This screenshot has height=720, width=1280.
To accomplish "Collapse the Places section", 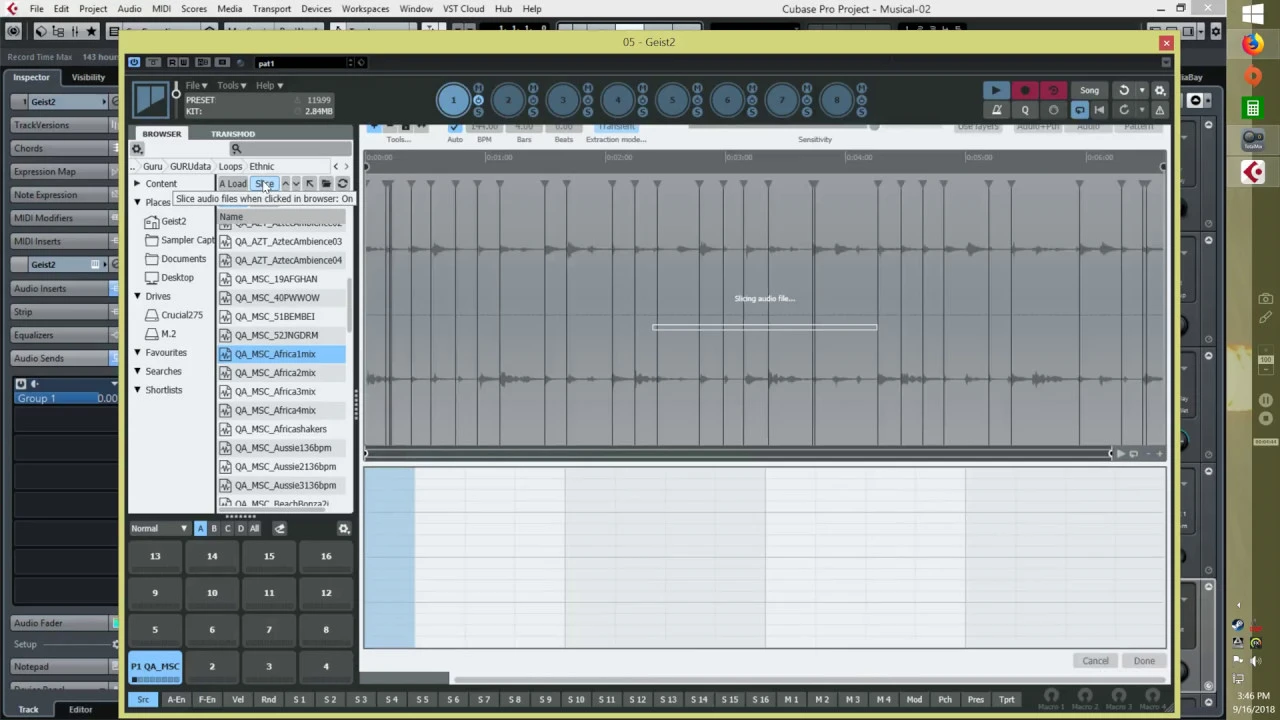I will tap(137, 202).
